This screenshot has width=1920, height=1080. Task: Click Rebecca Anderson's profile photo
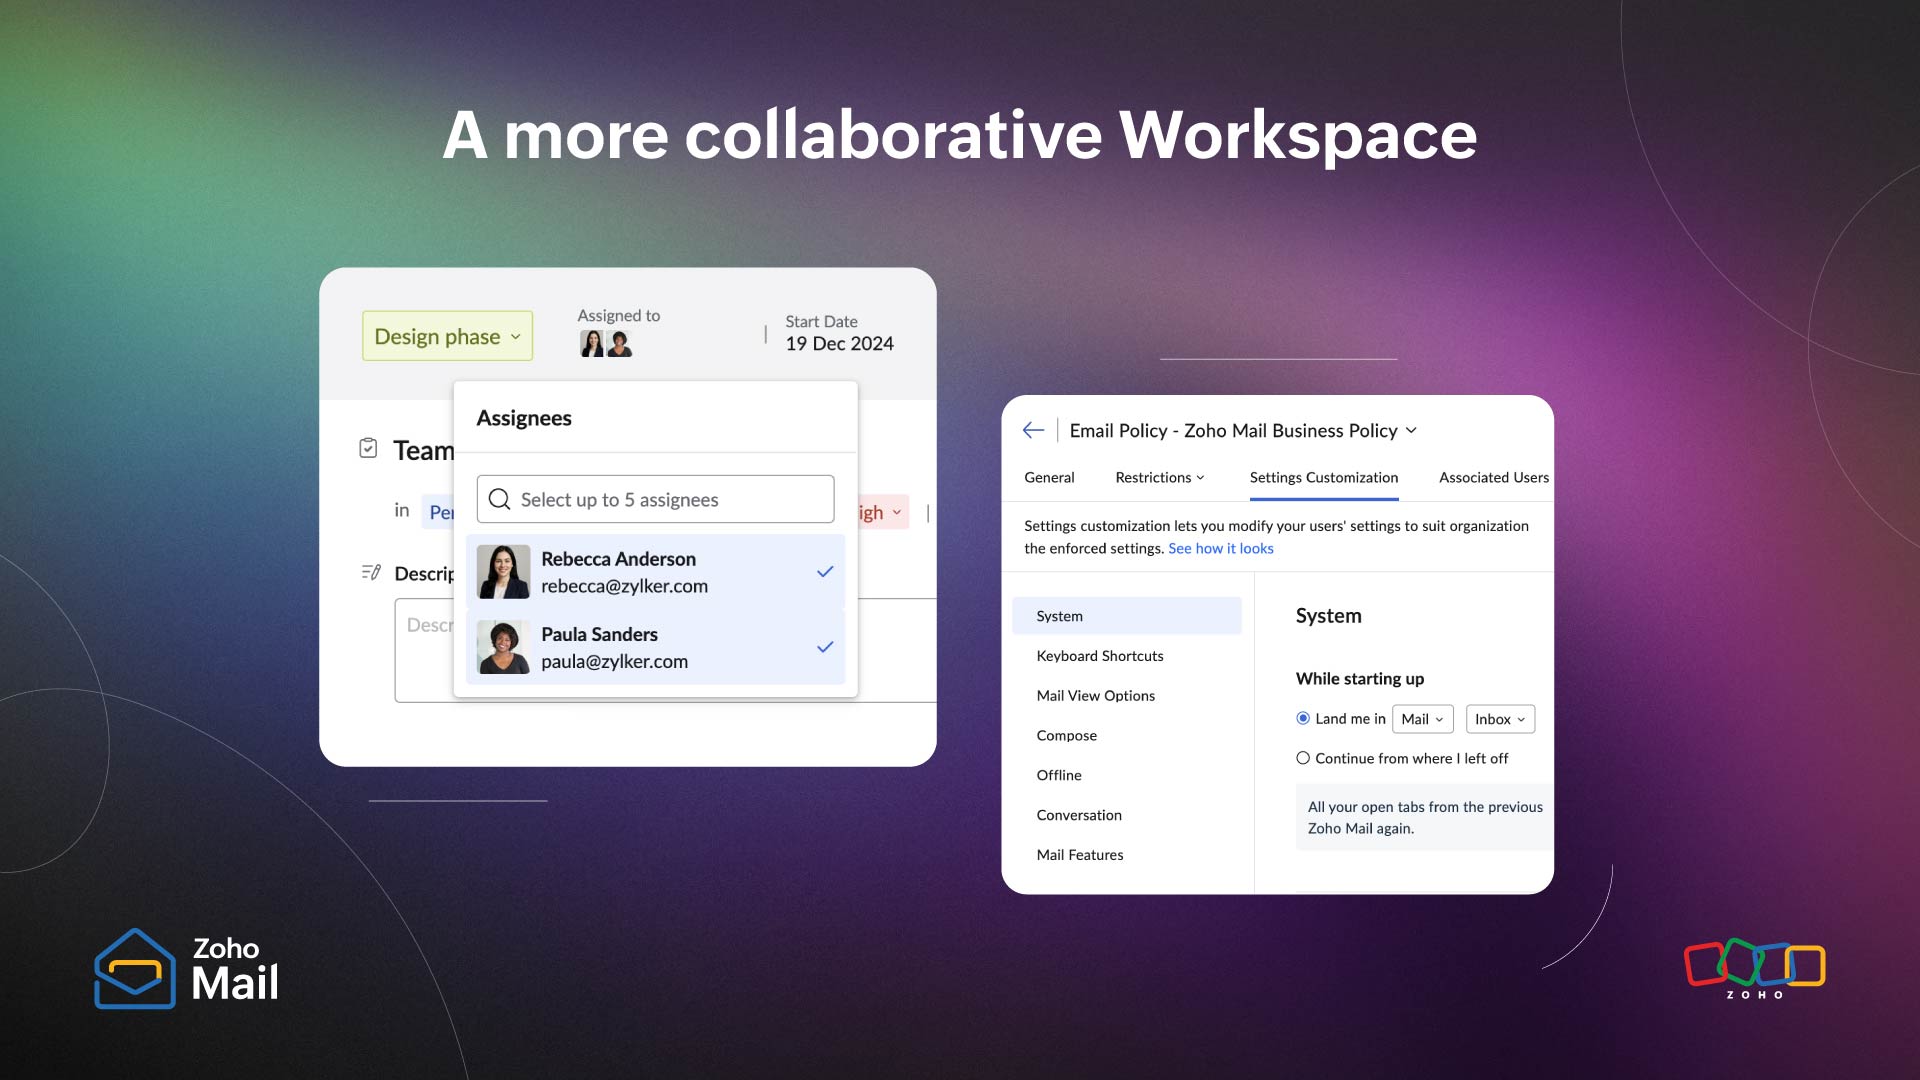pos(503,572)
